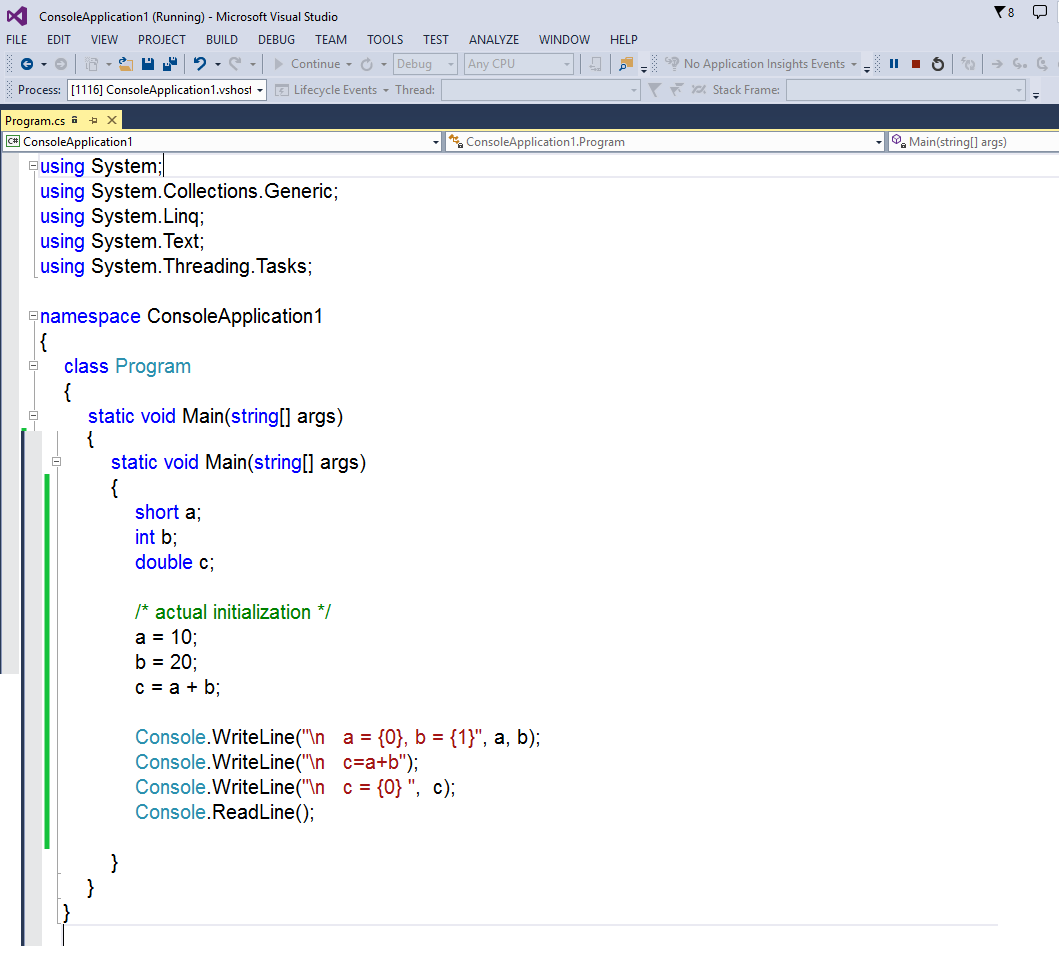The image size is (1059, 967).
Task: Click the Open File icon
Action: click(124, 64)
